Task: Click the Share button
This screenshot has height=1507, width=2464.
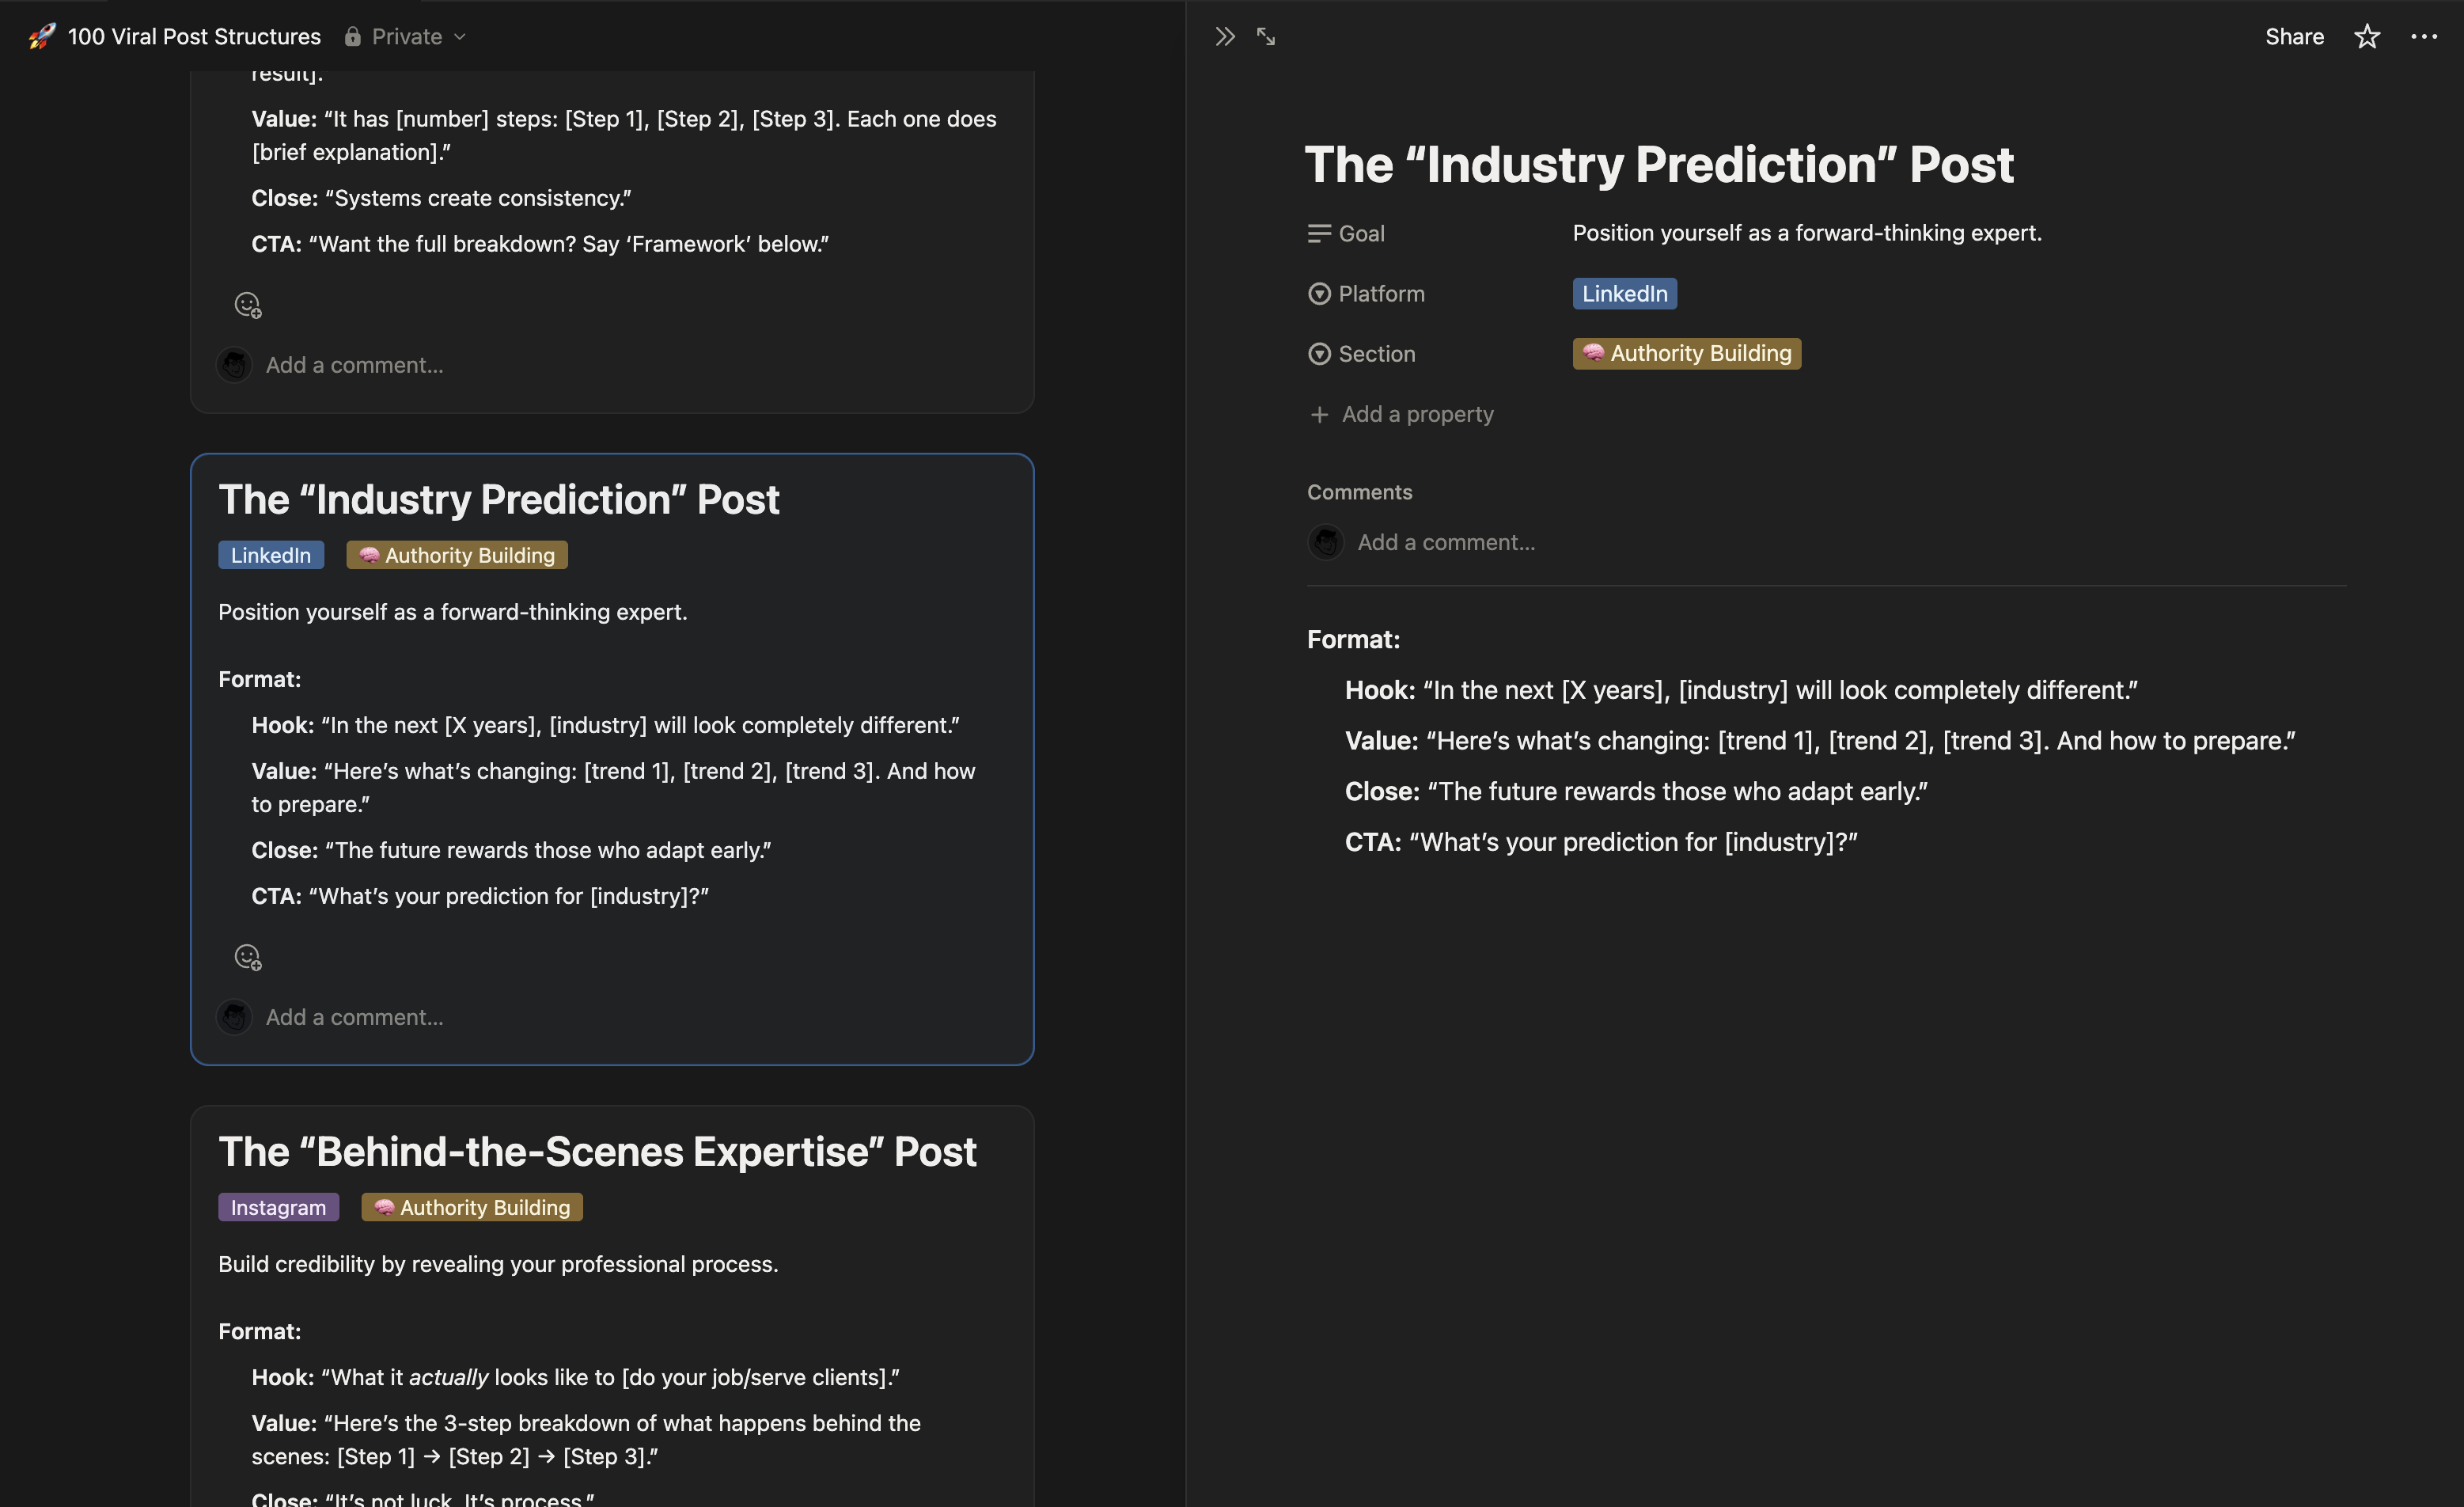Action: point(2294,37)
